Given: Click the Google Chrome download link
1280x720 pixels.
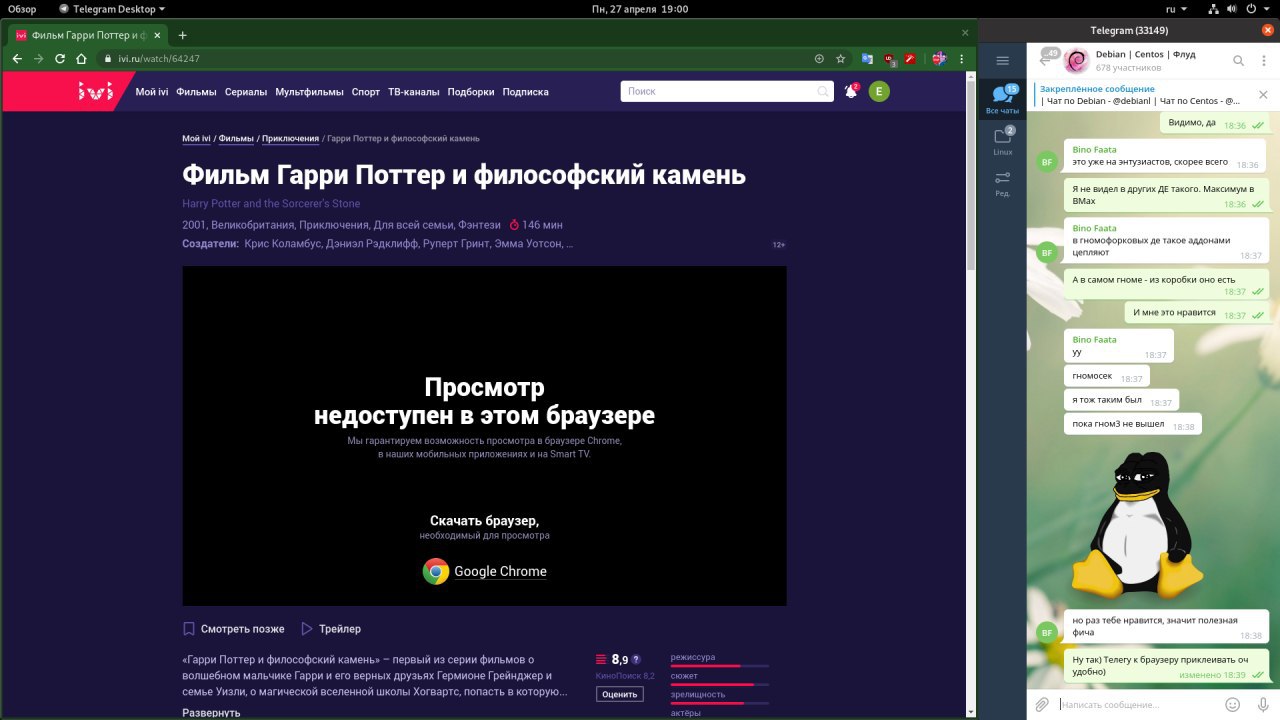Looking at the screenshot, I should coord(500,572).
